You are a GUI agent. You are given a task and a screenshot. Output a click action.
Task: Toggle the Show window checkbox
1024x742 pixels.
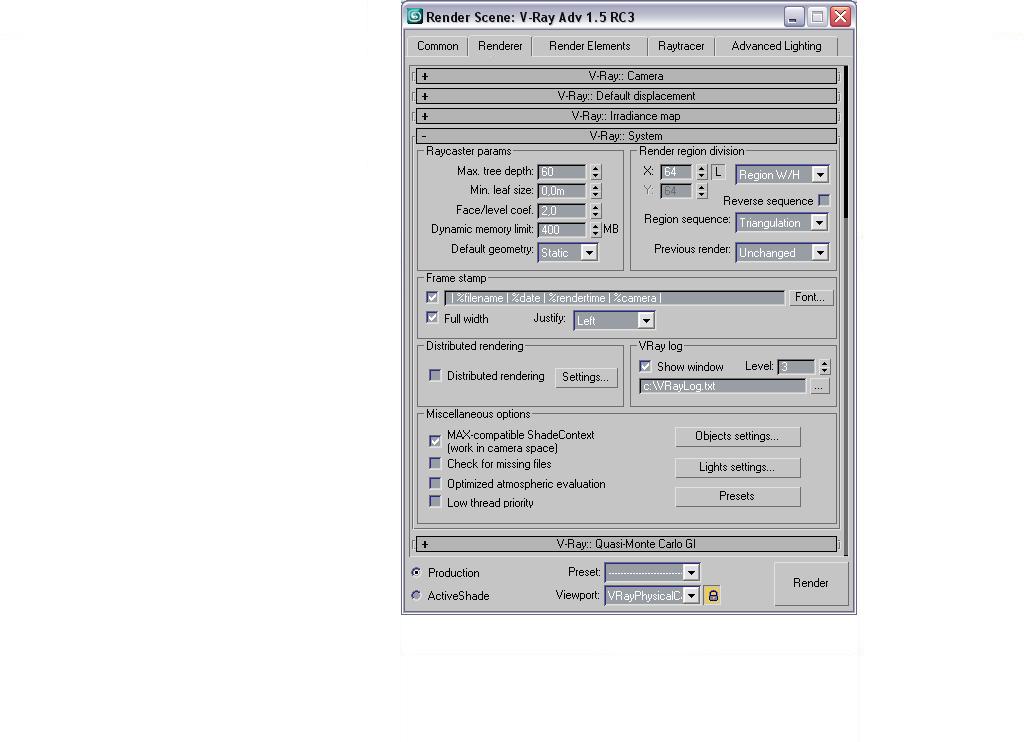[x=645, y=366]
